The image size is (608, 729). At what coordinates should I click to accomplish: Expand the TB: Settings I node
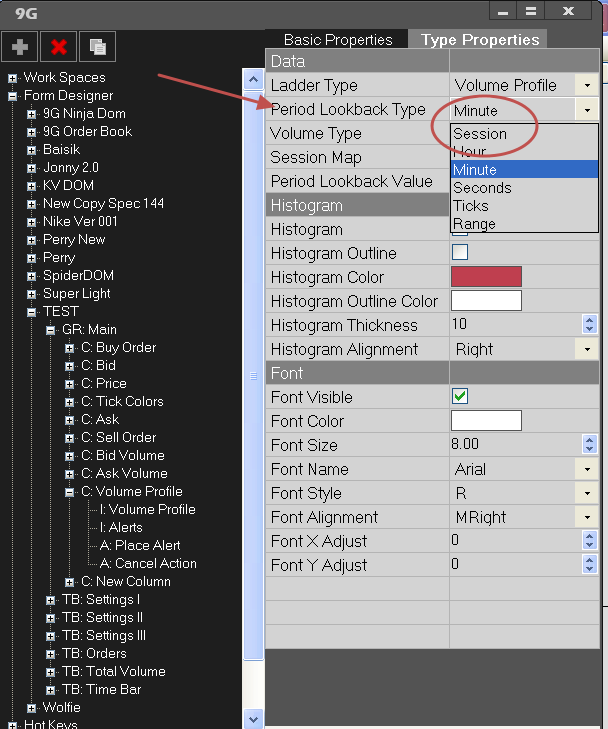(50, 600)
